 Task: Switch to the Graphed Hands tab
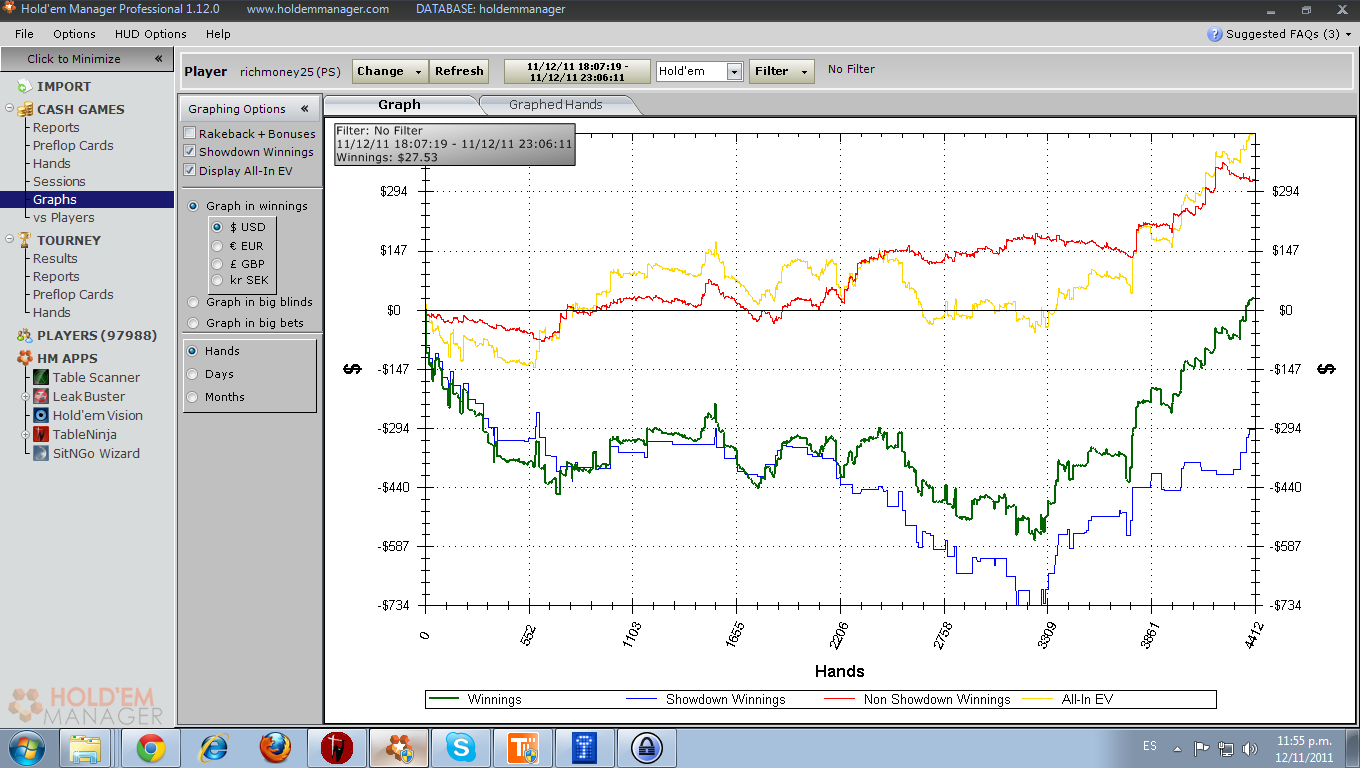click(555, 104)
